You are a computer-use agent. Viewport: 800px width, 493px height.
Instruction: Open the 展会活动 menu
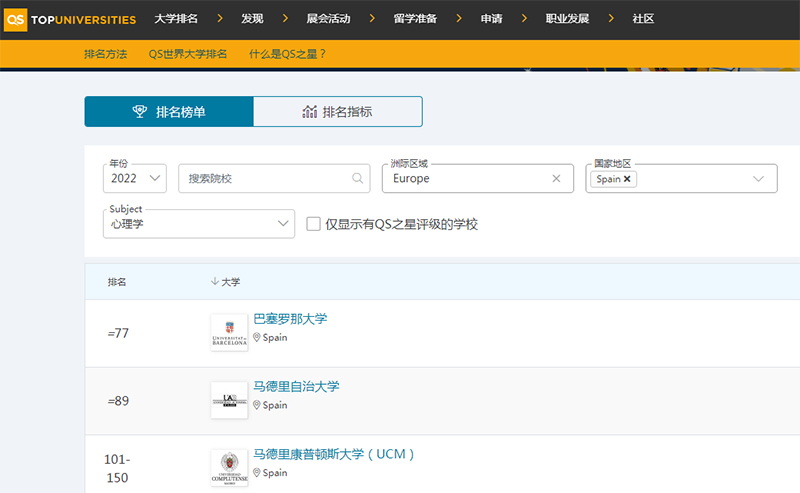(329, 19)
